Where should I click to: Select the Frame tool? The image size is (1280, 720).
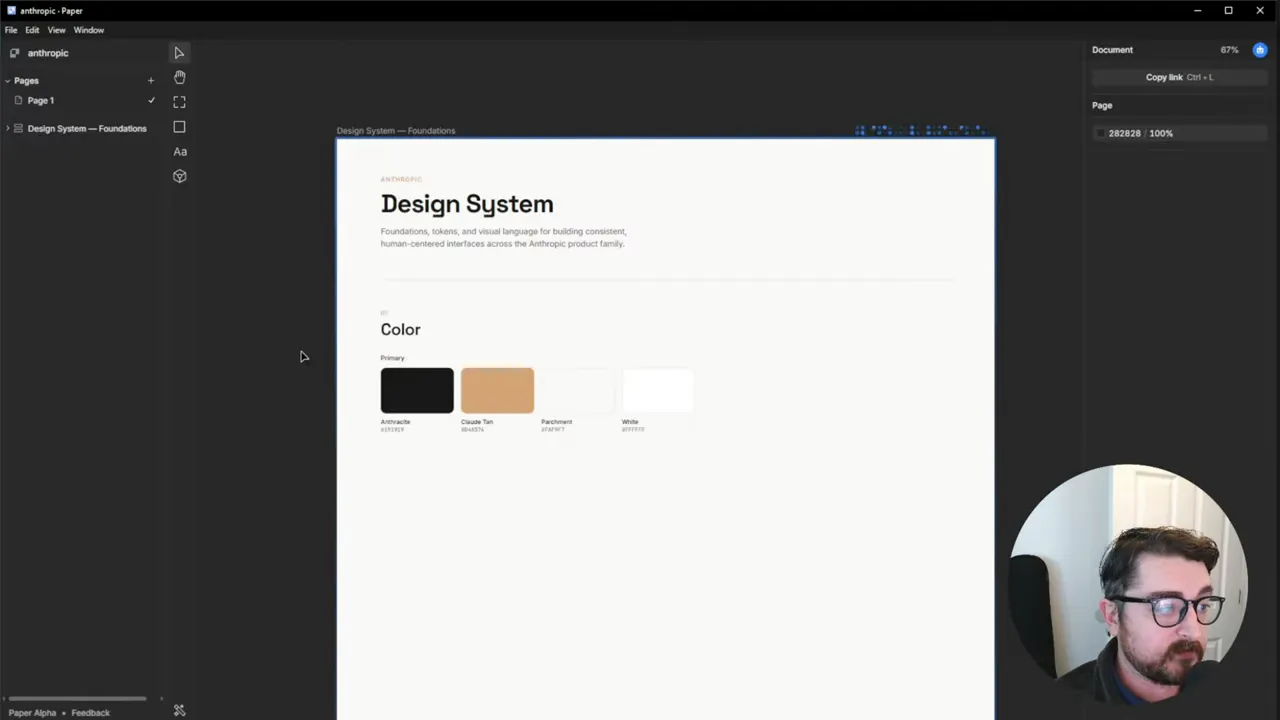pos(179,101)
